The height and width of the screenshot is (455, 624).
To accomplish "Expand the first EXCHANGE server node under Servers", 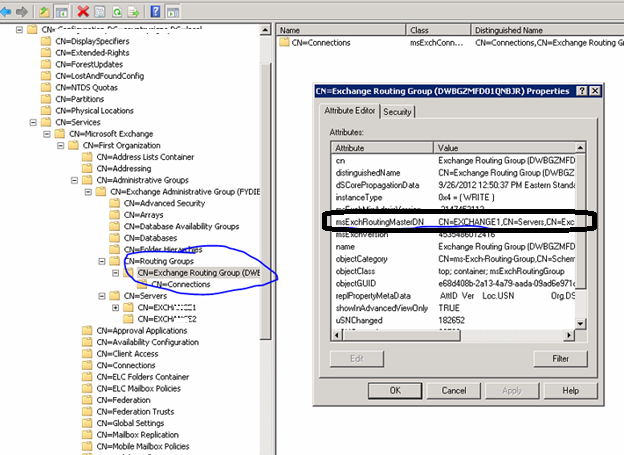I will click(115, 307).
